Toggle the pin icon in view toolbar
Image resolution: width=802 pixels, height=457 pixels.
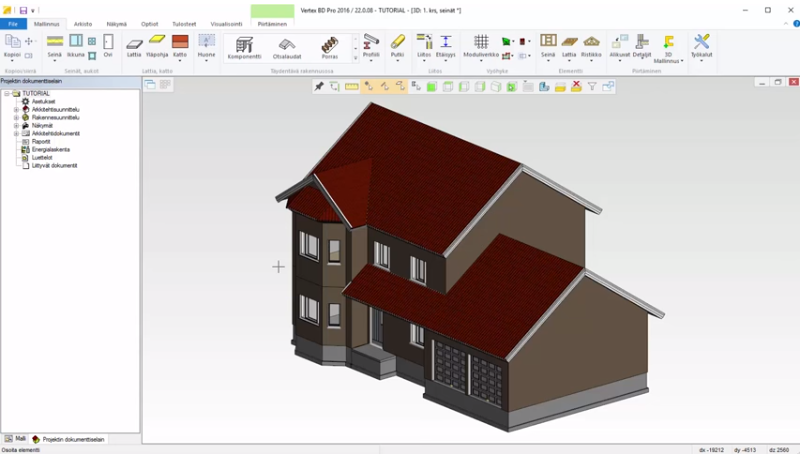319,87
